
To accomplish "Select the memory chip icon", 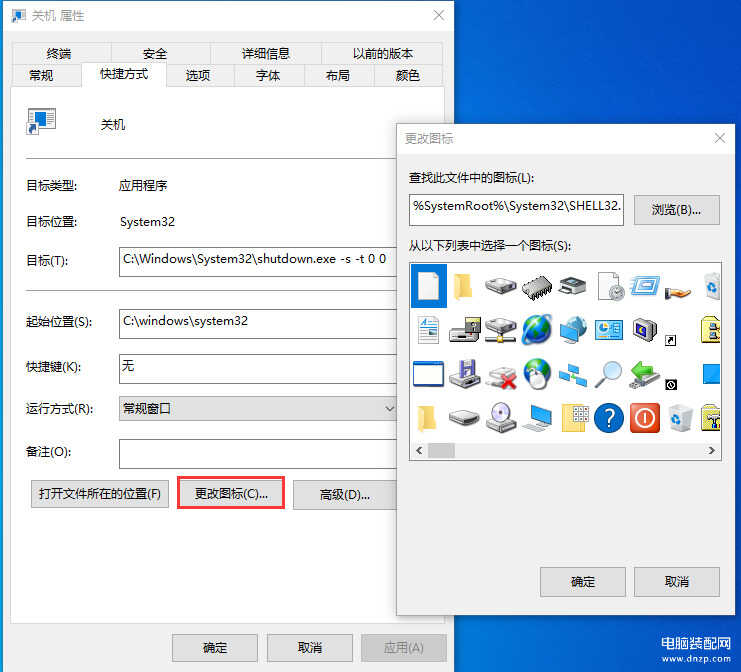I will tap(536, 287).
